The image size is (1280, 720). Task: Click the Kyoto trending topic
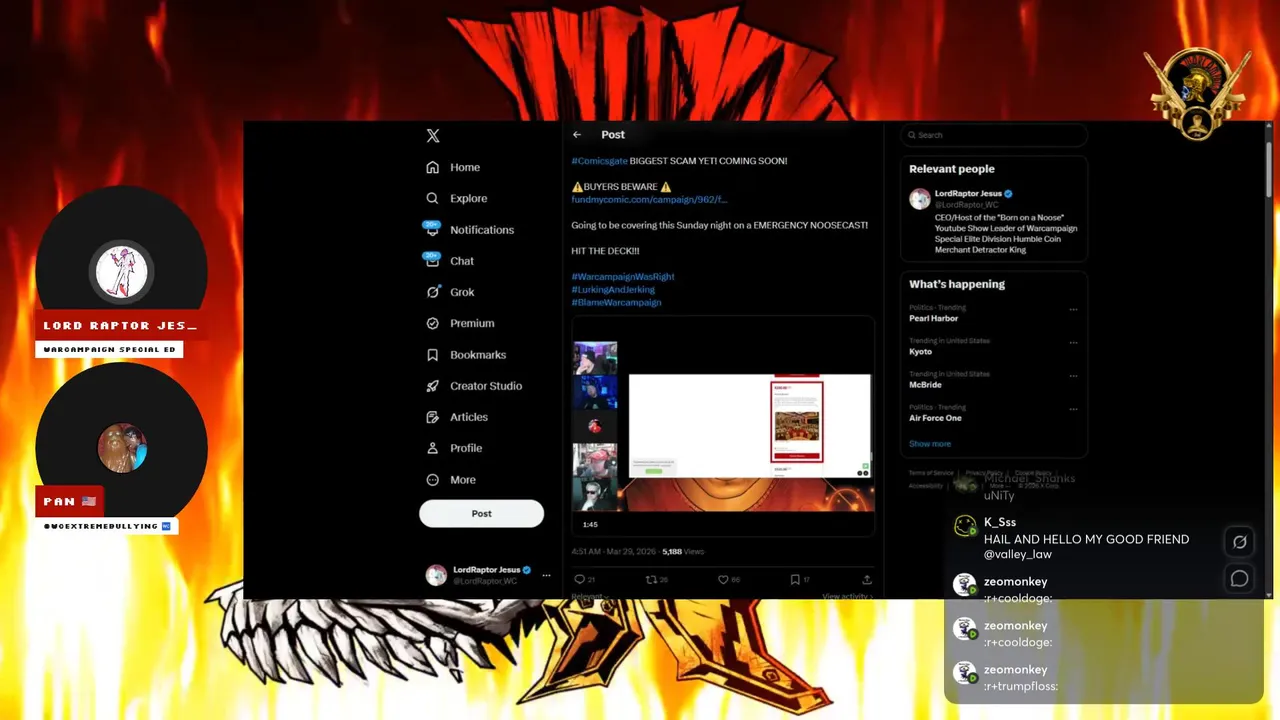pos(920,352)
